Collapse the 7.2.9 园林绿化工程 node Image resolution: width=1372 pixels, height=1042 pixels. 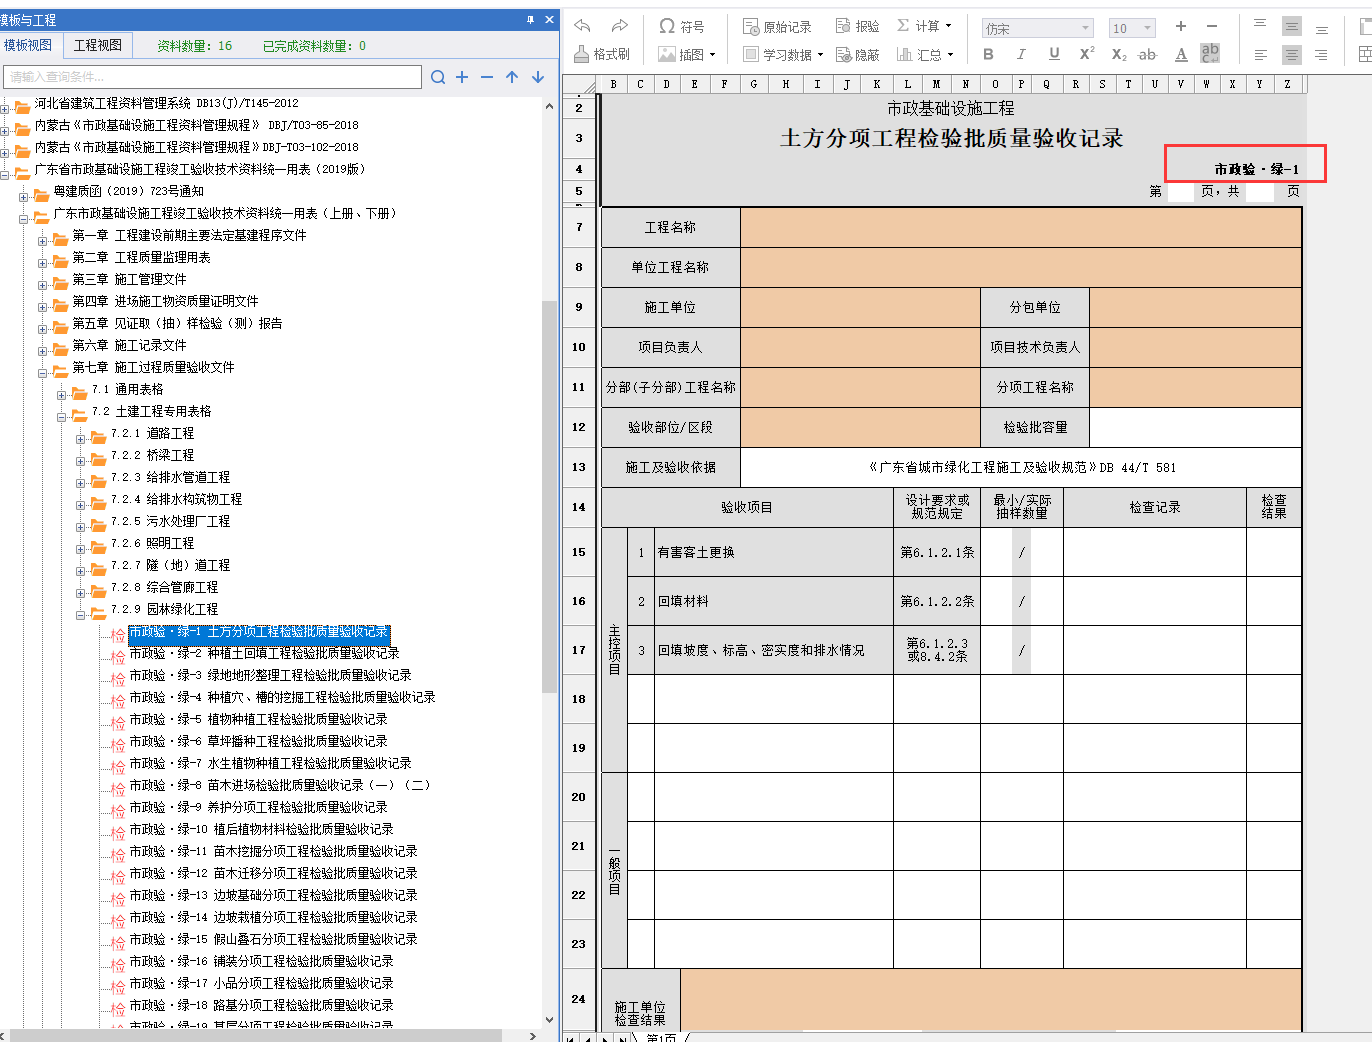81,615
